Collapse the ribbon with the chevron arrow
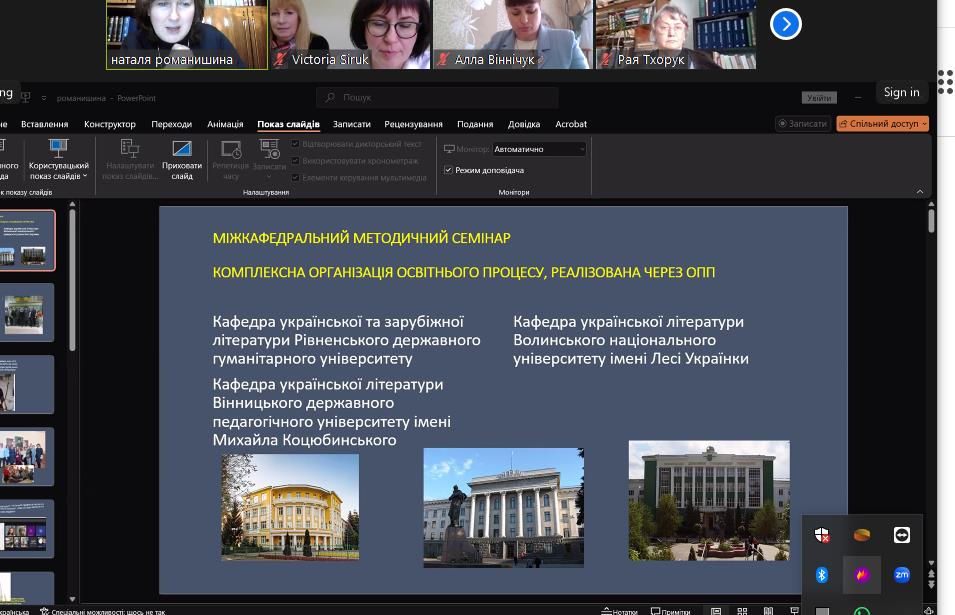Screen dimensions: 955x615 920,192
